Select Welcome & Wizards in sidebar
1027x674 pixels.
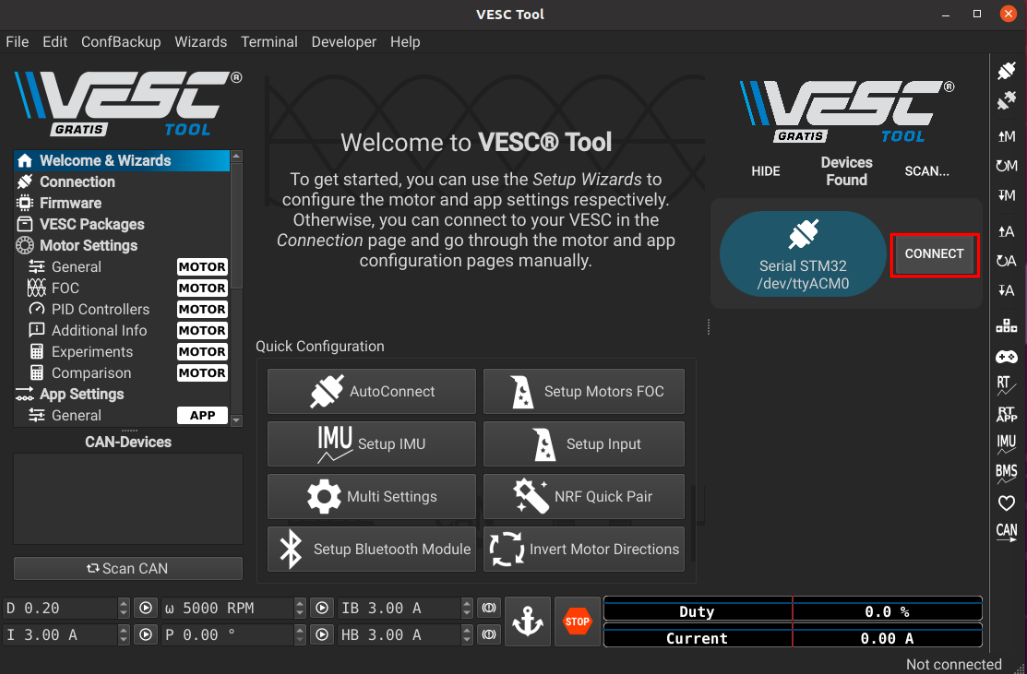click(122, 160)
